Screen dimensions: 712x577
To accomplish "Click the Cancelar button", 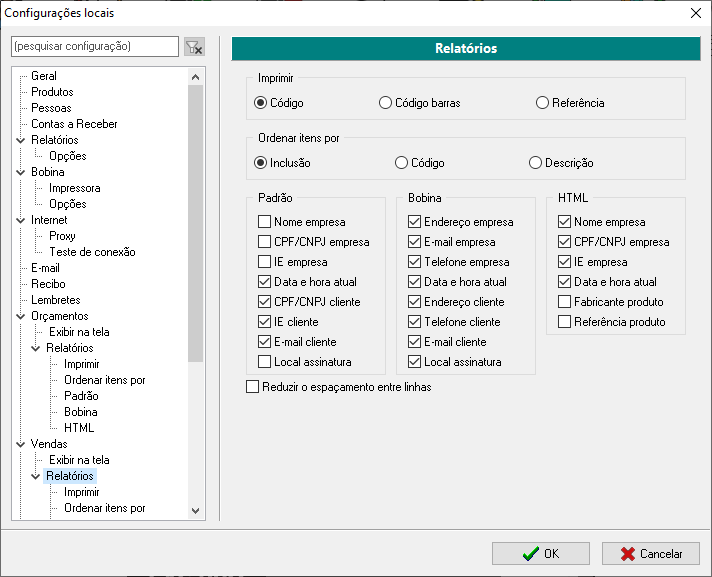I will (650, 554).
